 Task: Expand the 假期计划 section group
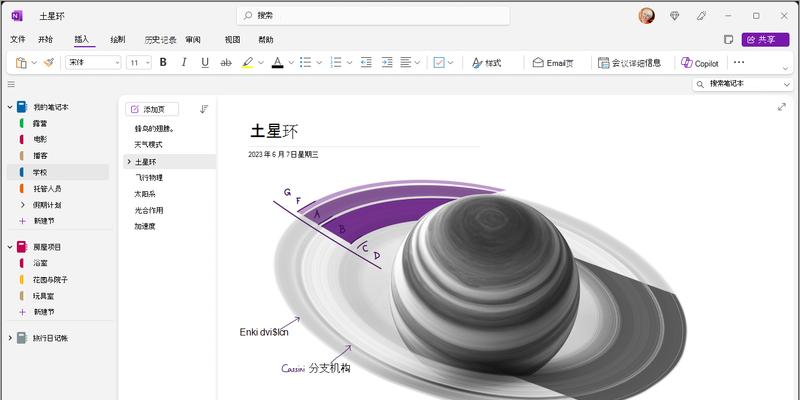(22, 205)
